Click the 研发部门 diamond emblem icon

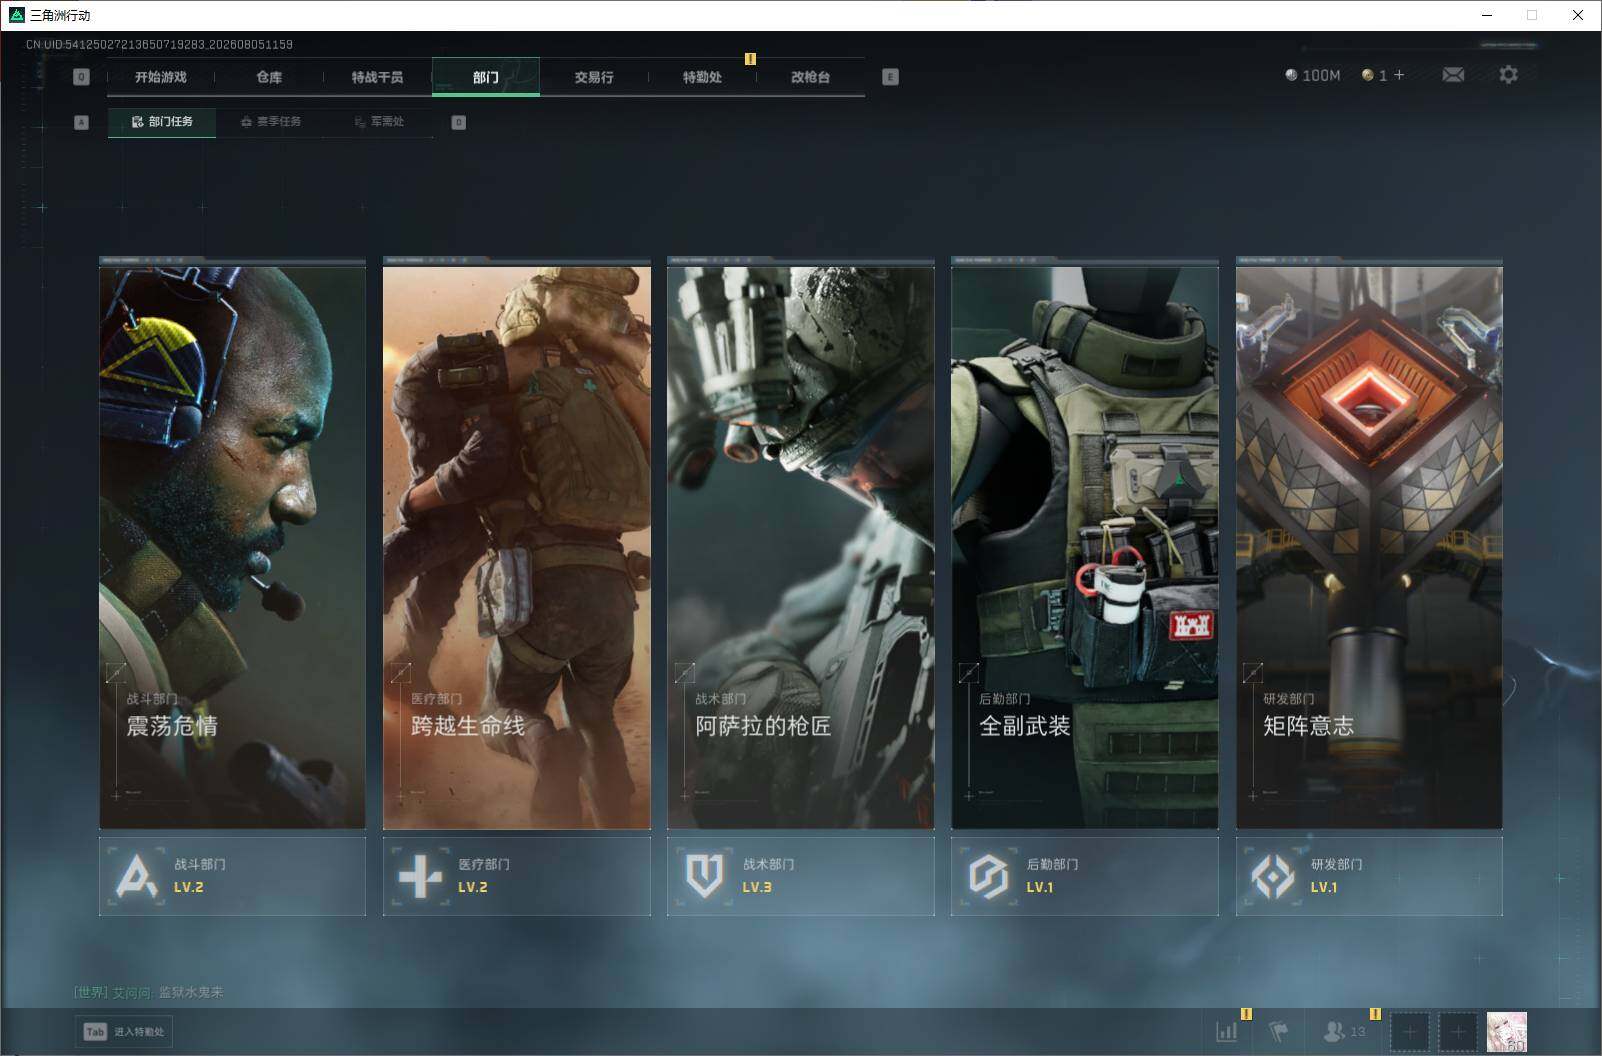pos(1272,876)
